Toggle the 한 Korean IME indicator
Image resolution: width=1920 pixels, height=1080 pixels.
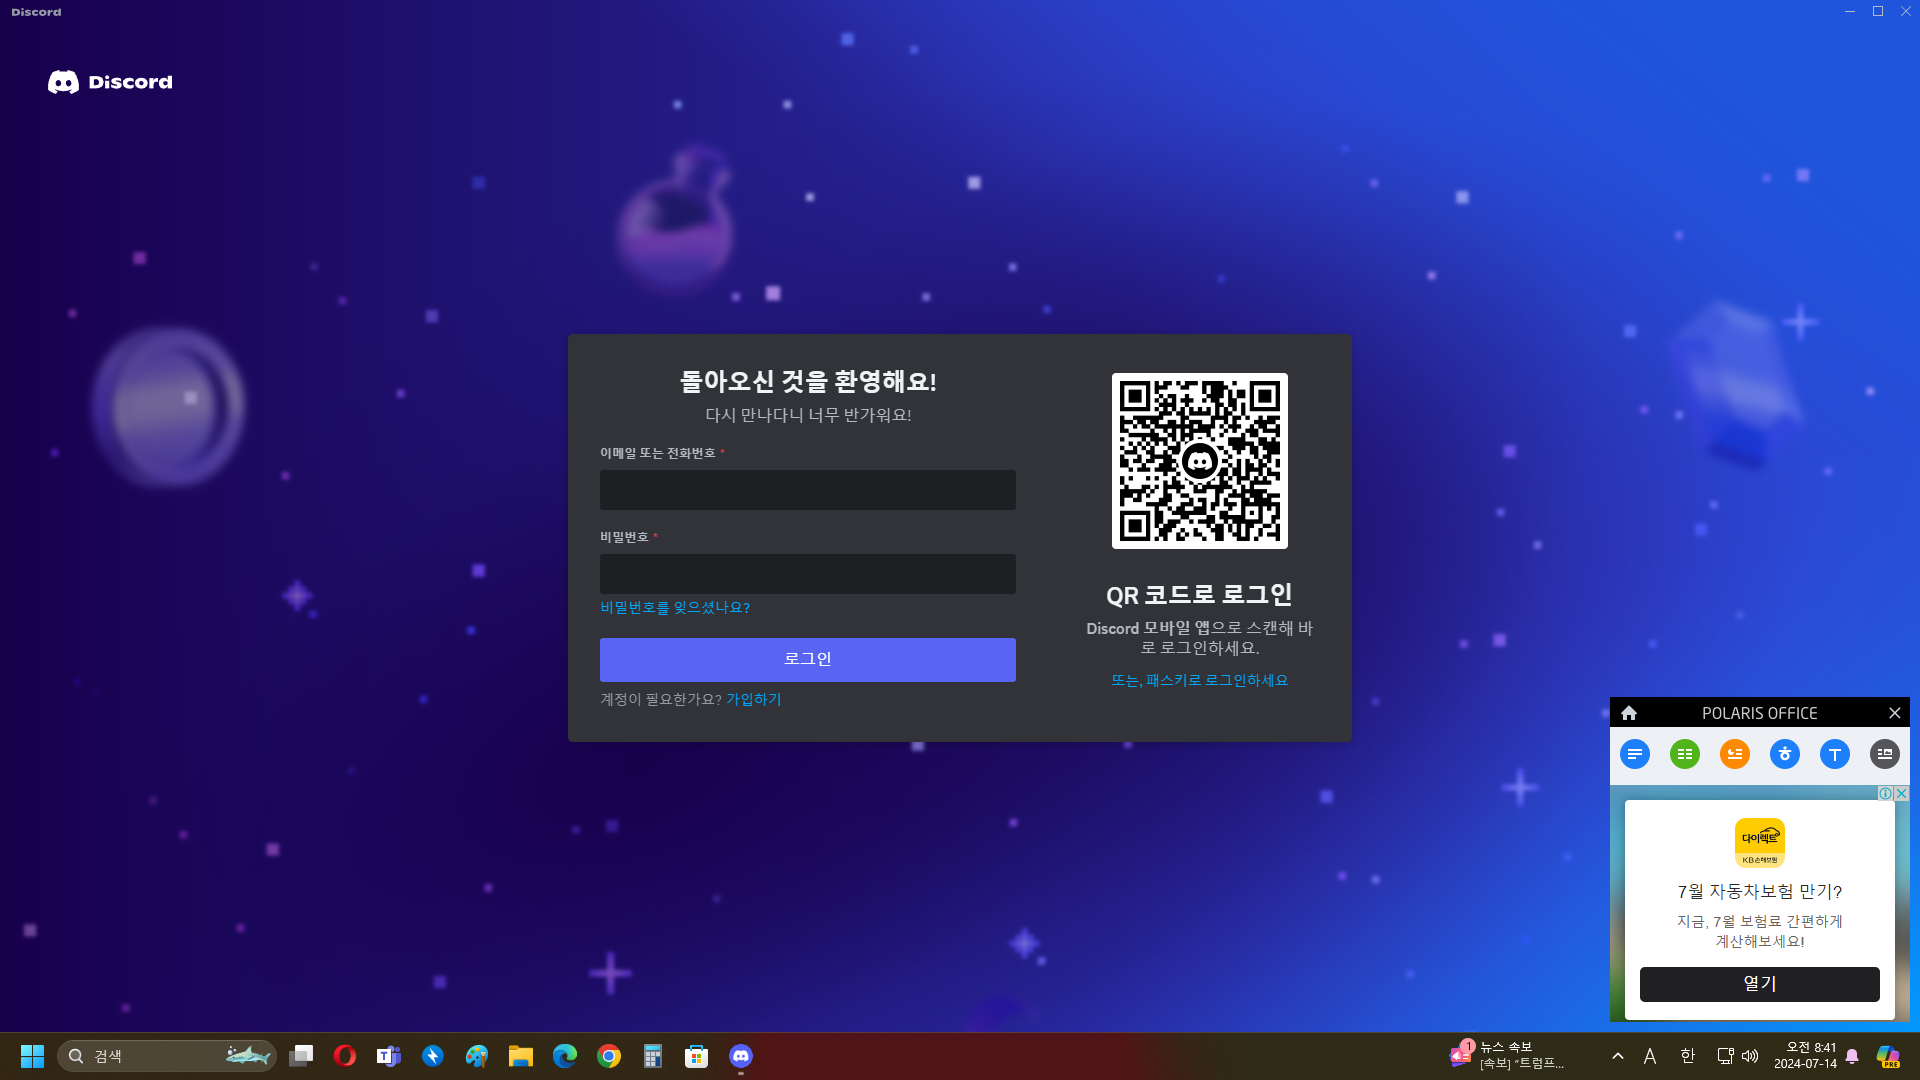coord(1688,1056)
